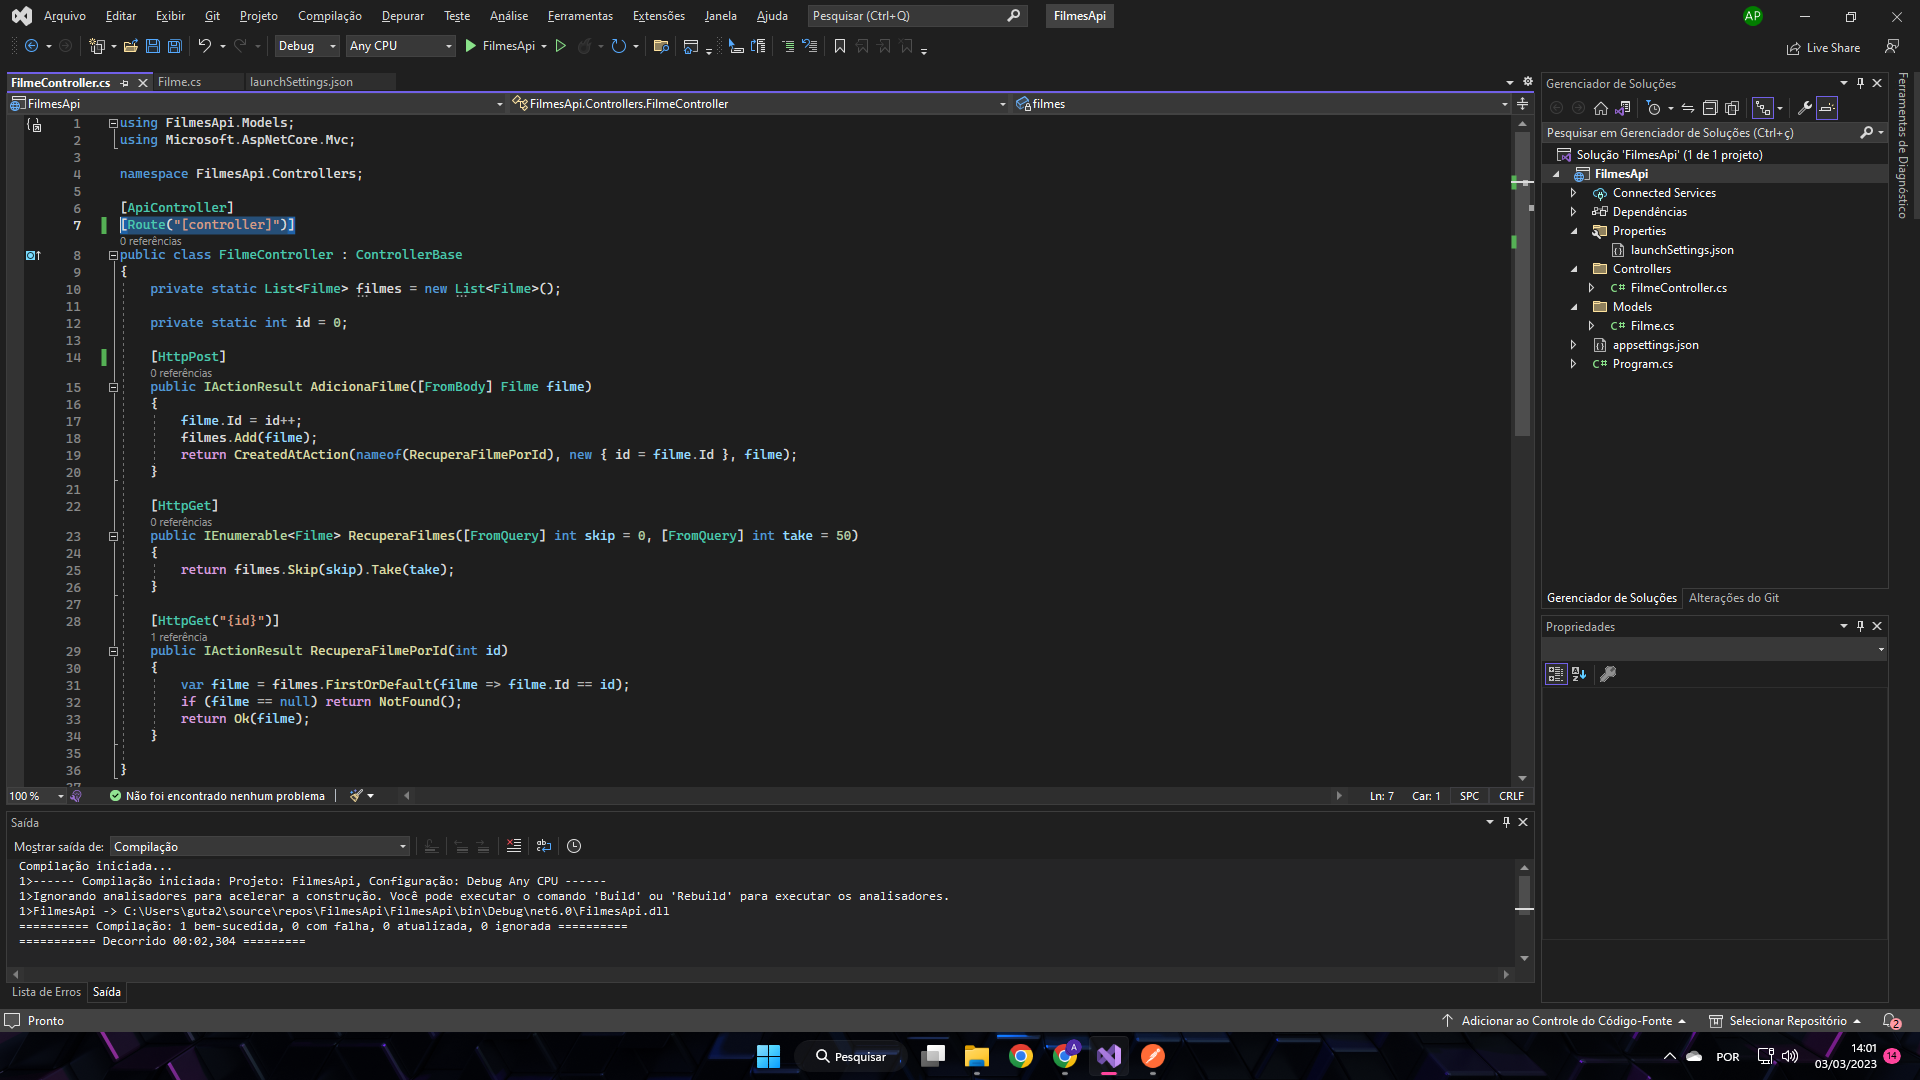Click the FilmeController.cs tab
This screenshot has width=1920, height=1080.
(x=61, y=82)
